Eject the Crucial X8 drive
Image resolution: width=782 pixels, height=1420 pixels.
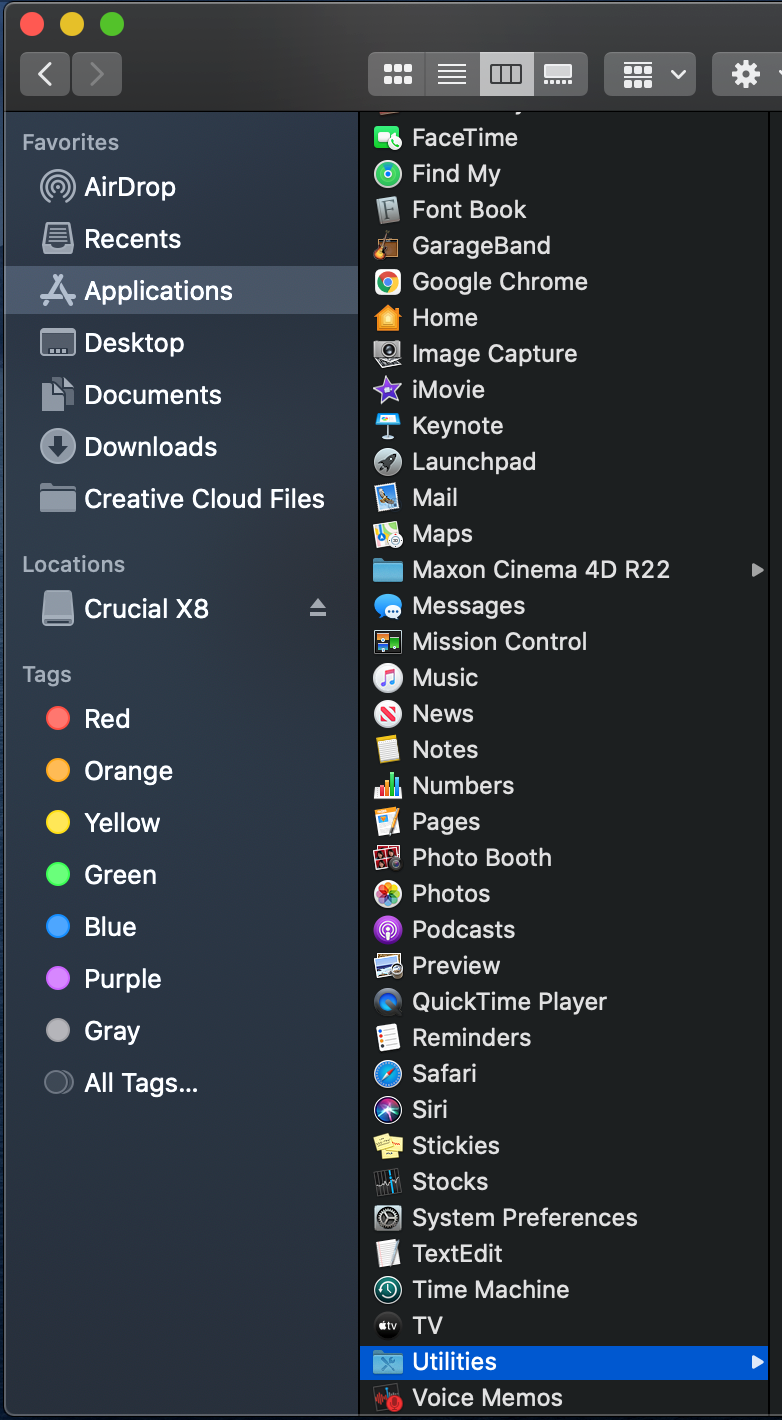point(317,608)
